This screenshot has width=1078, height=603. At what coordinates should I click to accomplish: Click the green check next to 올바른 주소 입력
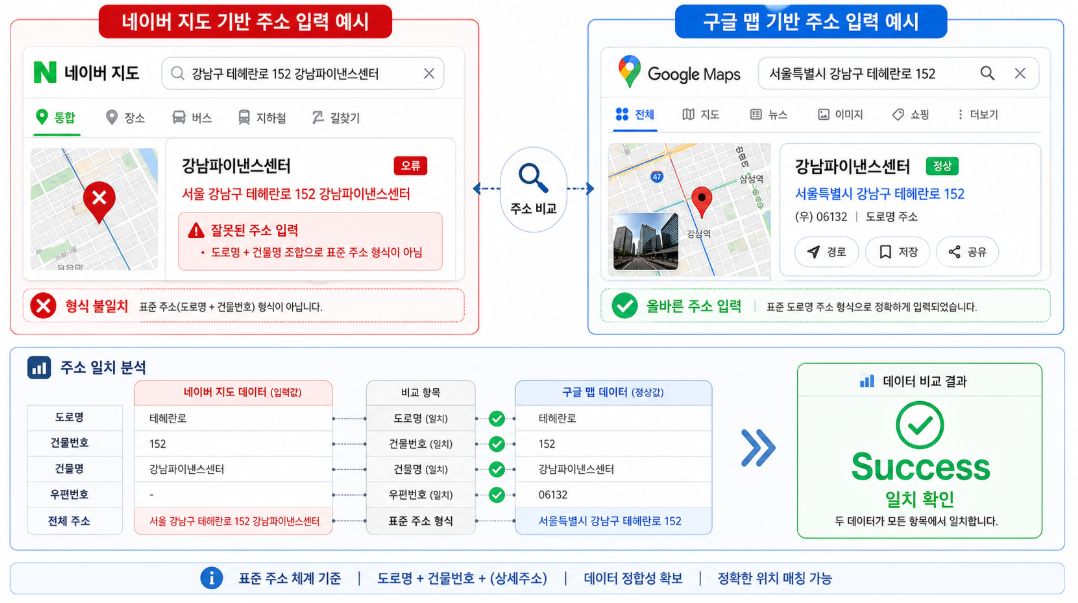624,305
